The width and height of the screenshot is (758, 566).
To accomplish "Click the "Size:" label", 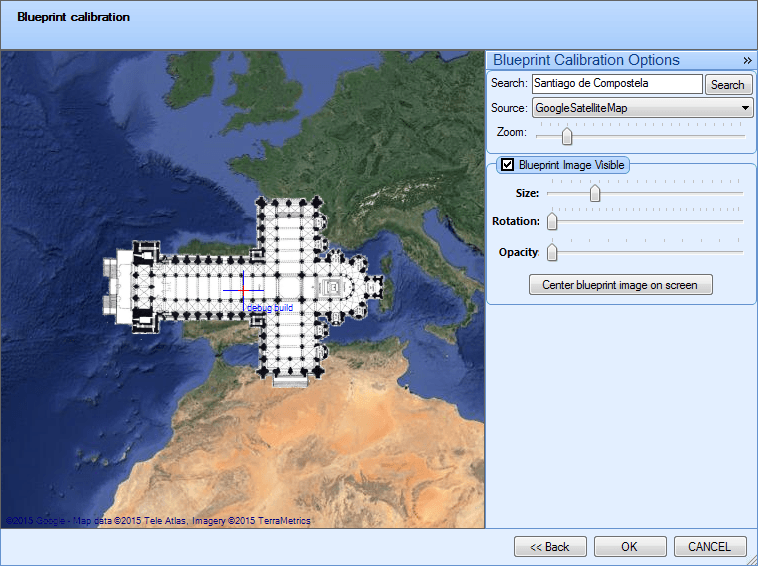I will [527, 193].
